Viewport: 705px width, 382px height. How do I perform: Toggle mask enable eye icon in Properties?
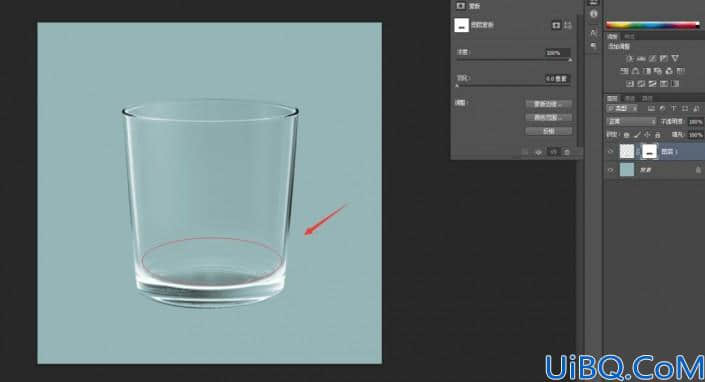(x=538, y=152)
